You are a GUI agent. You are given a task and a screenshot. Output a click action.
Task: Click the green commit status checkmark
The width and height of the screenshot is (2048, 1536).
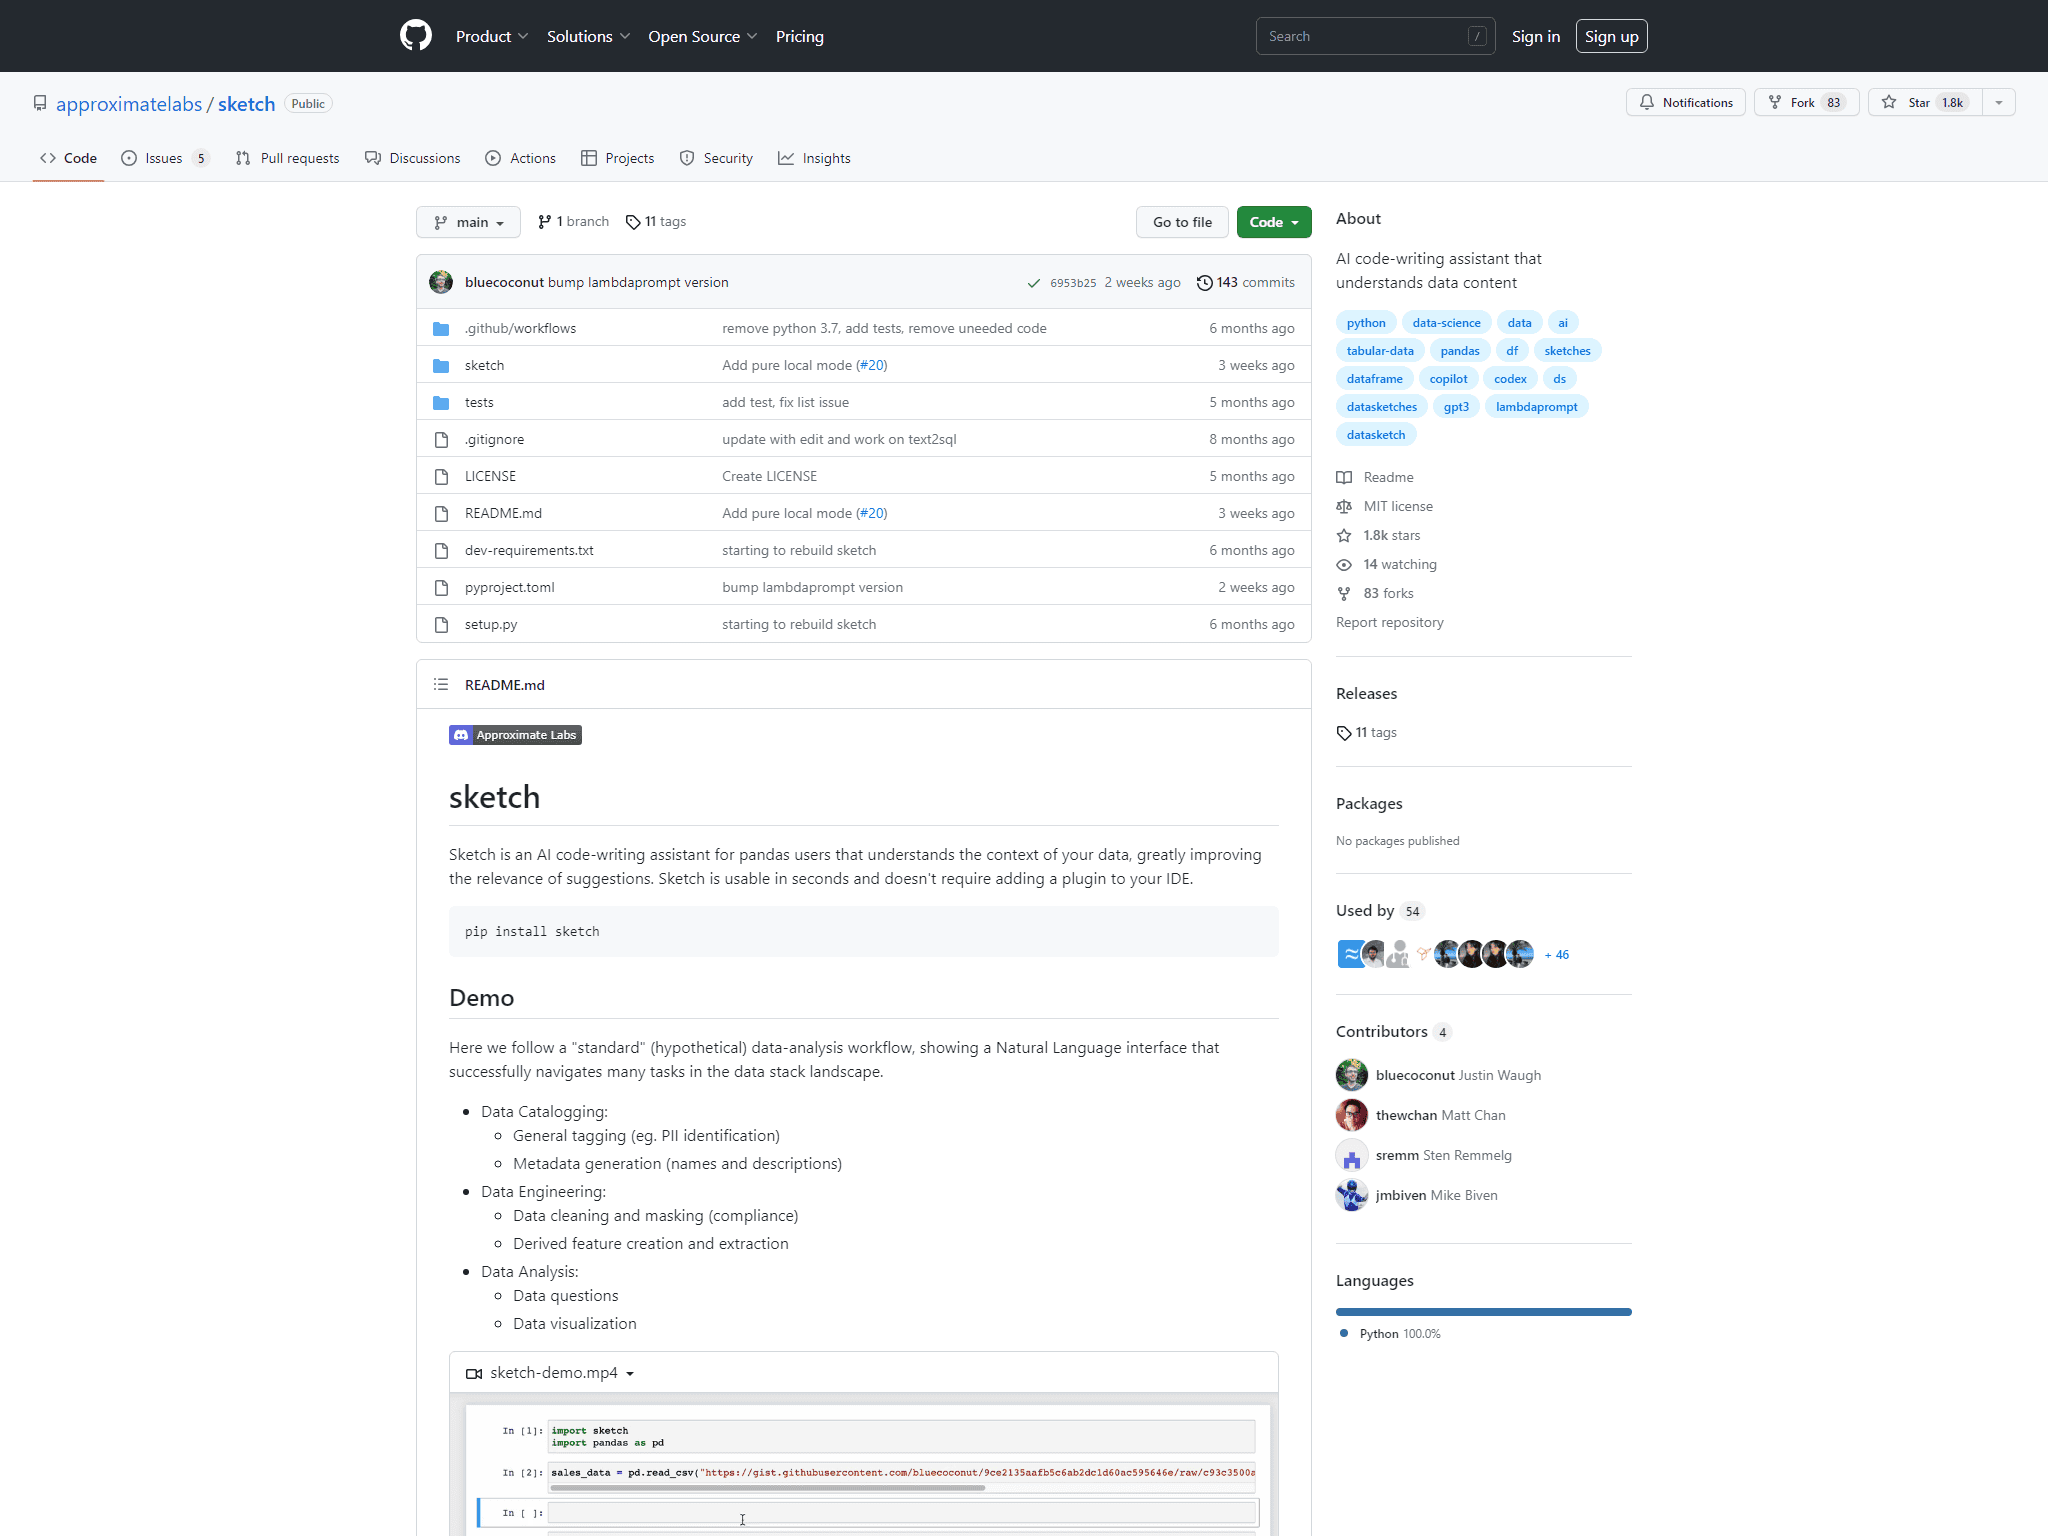pyautogui.click(x=1034, y=283)
